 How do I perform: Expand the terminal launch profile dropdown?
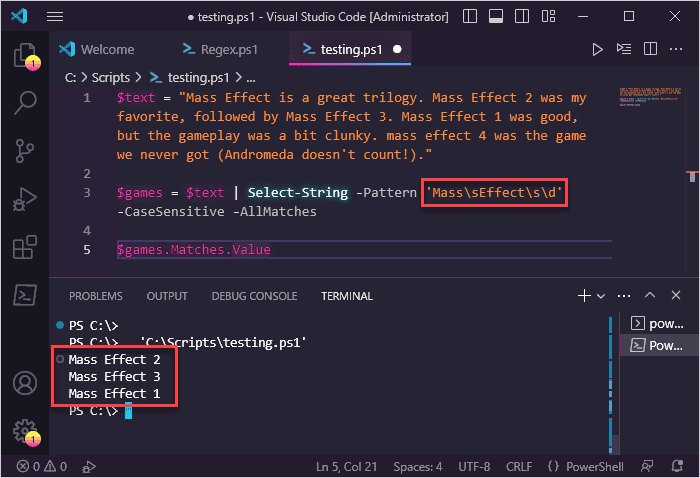601,296
